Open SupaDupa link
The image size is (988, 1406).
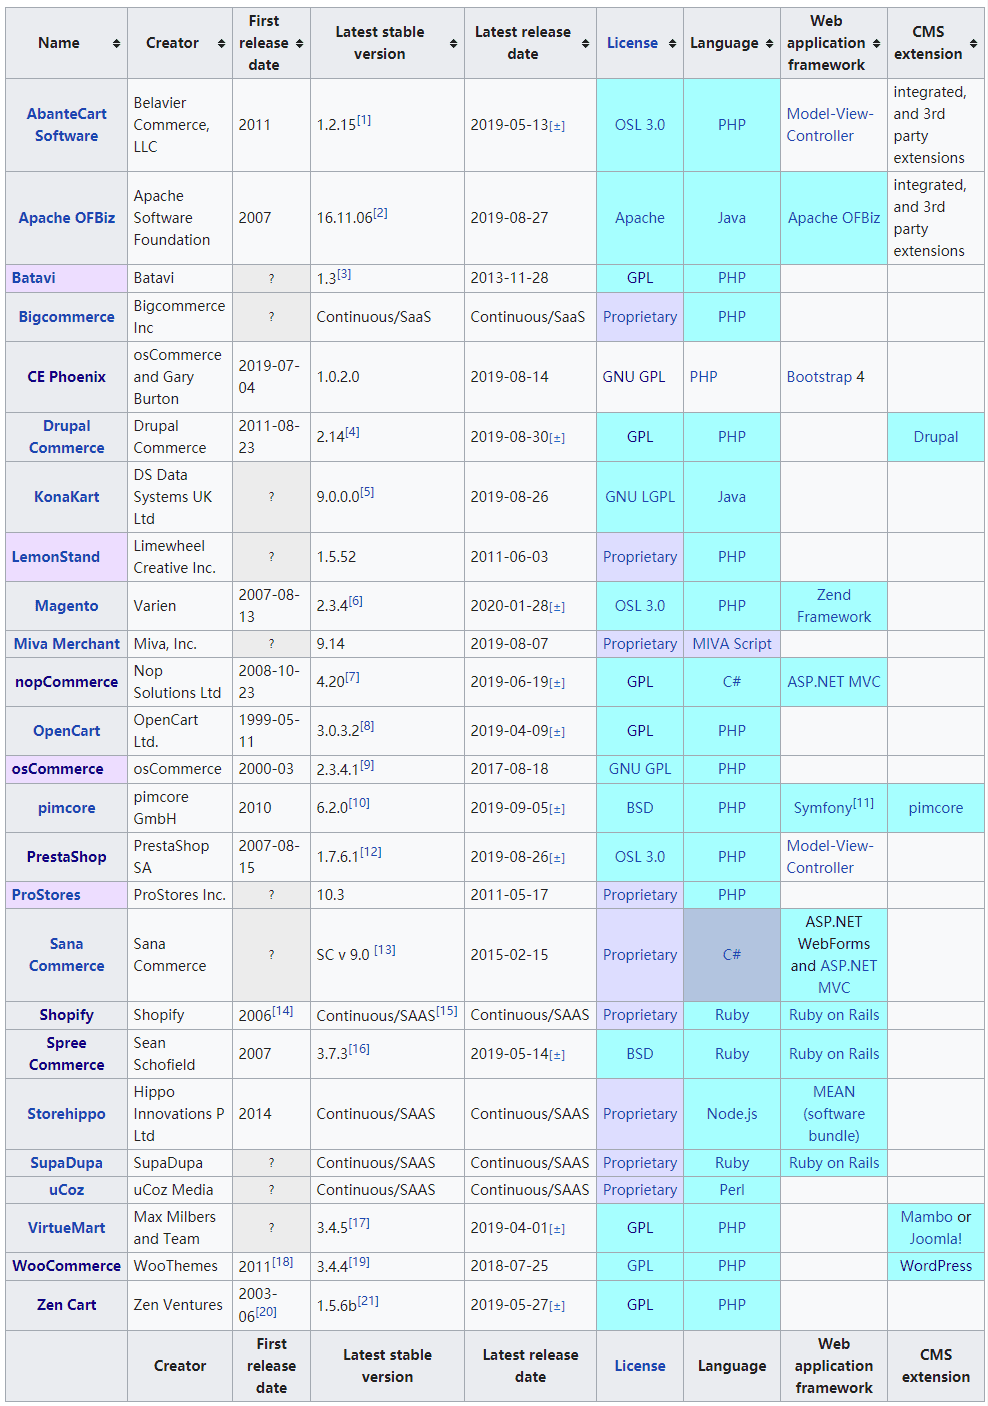point(67,1163)
